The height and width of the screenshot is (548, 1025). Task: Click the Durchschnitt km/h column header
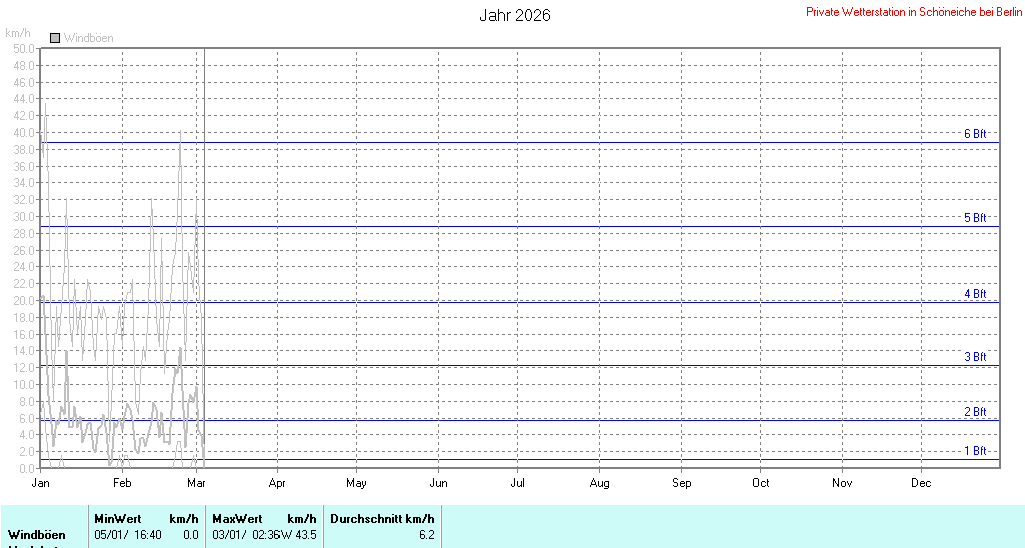[382, 519]
